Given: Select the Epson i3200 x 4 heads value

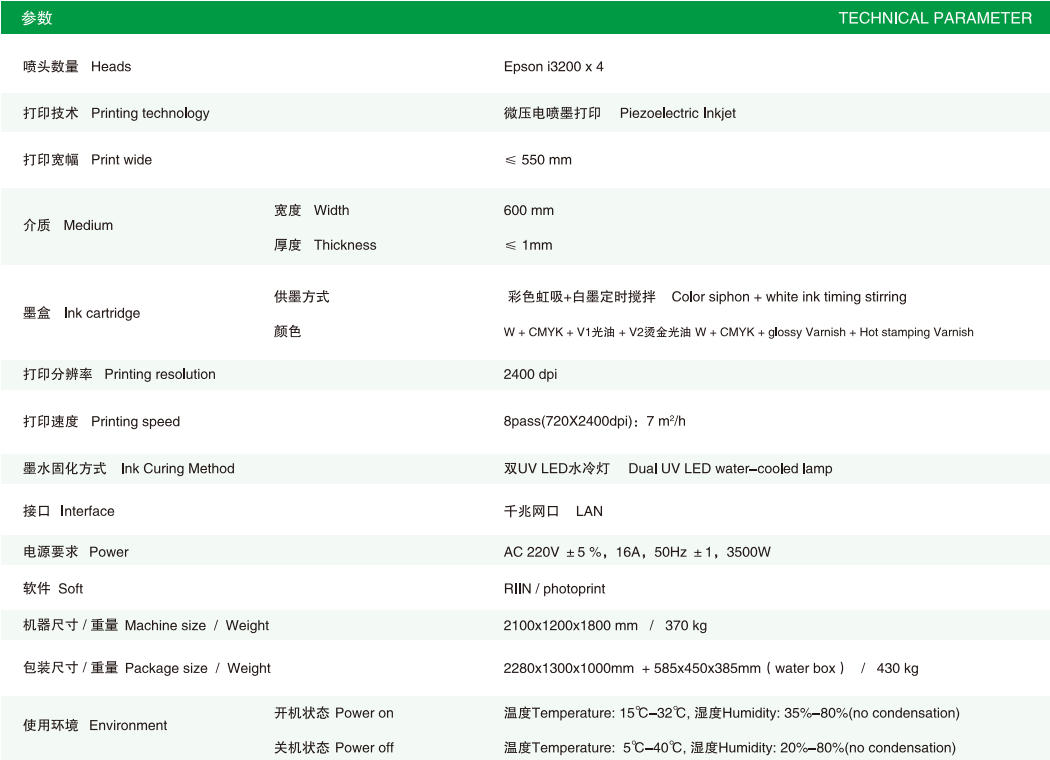Looking at the screenshot, I should tap(553, 67).
